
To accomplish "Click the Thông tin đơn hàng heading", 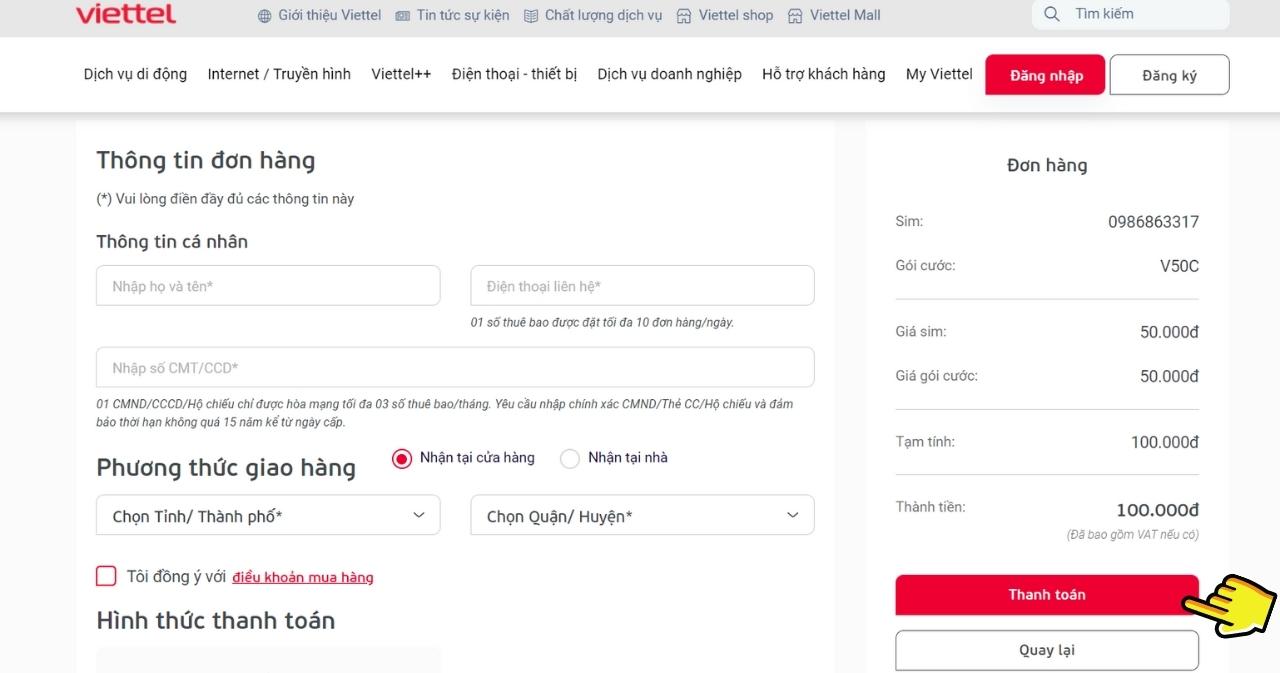I will (206, 161).
